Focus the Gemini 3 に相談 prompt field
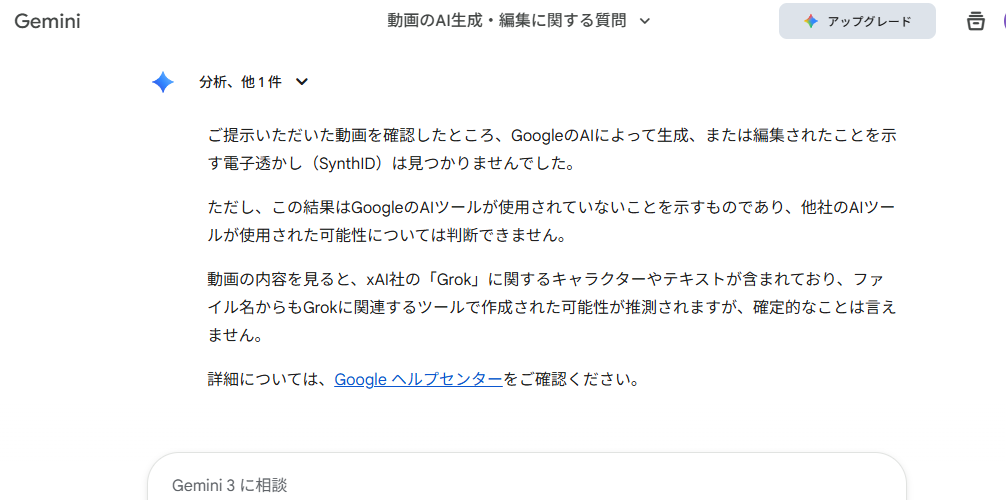 point(500,485)
